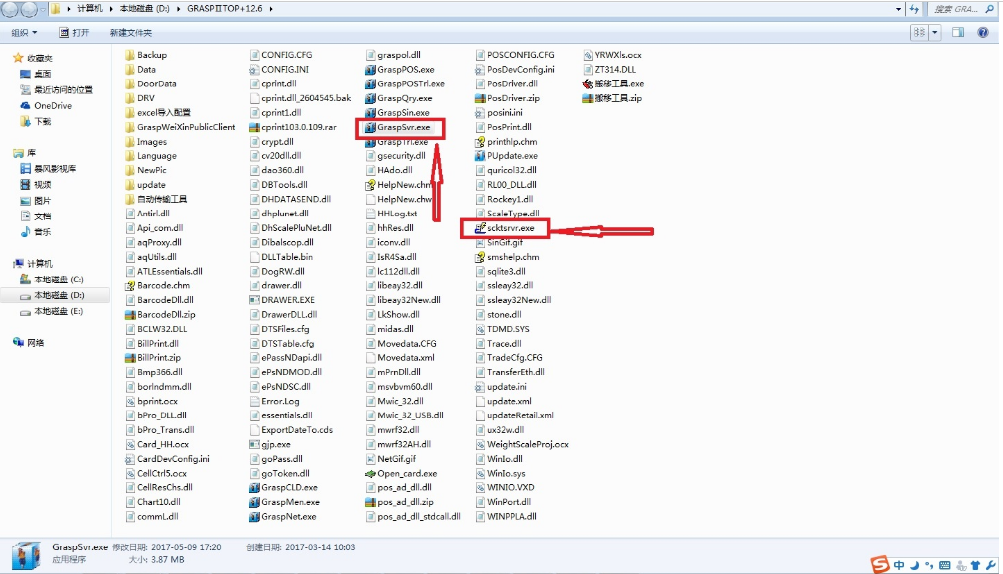Select POSCONFIG.CFG file name

[521, 55]
